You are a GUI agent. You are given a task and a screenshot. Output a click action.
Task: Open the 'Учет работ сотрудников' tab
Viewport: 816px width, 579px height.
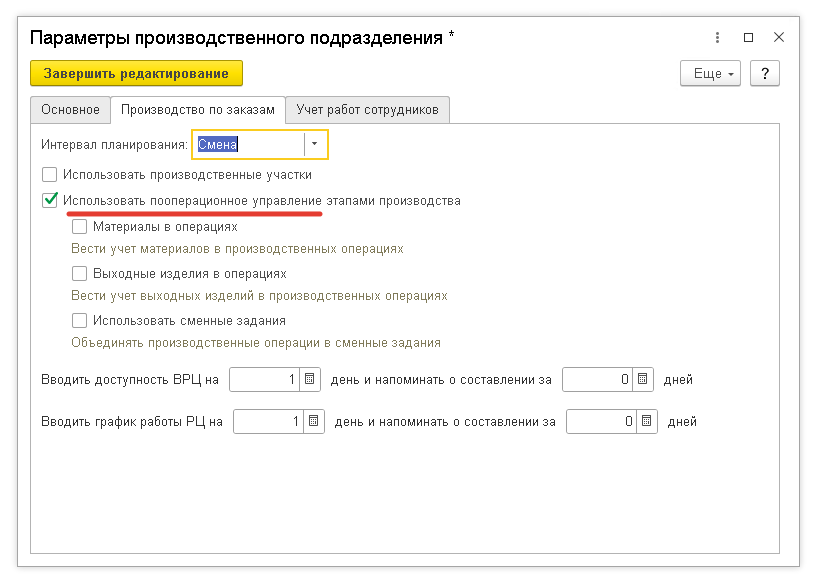(x=367, y=110)
